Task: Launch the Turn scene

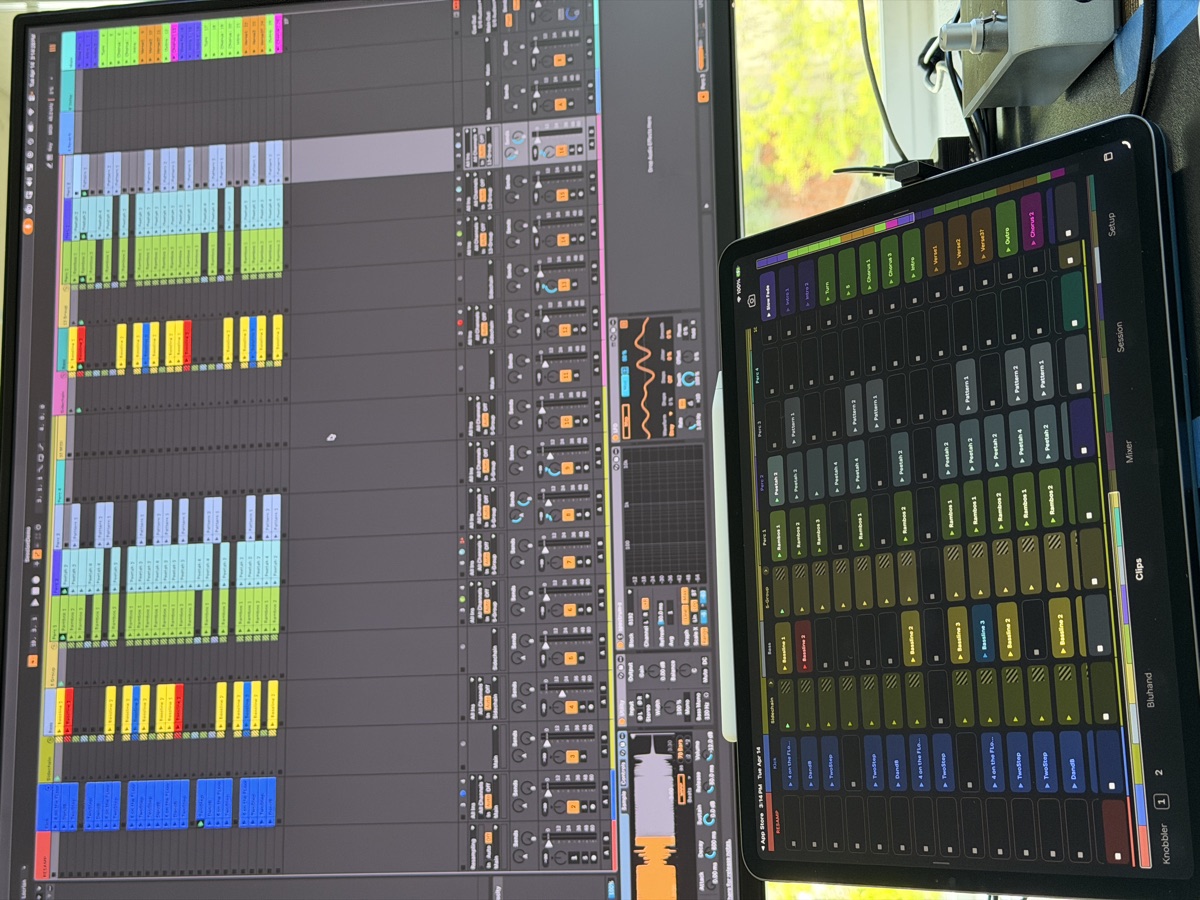Action: (828, 279)
